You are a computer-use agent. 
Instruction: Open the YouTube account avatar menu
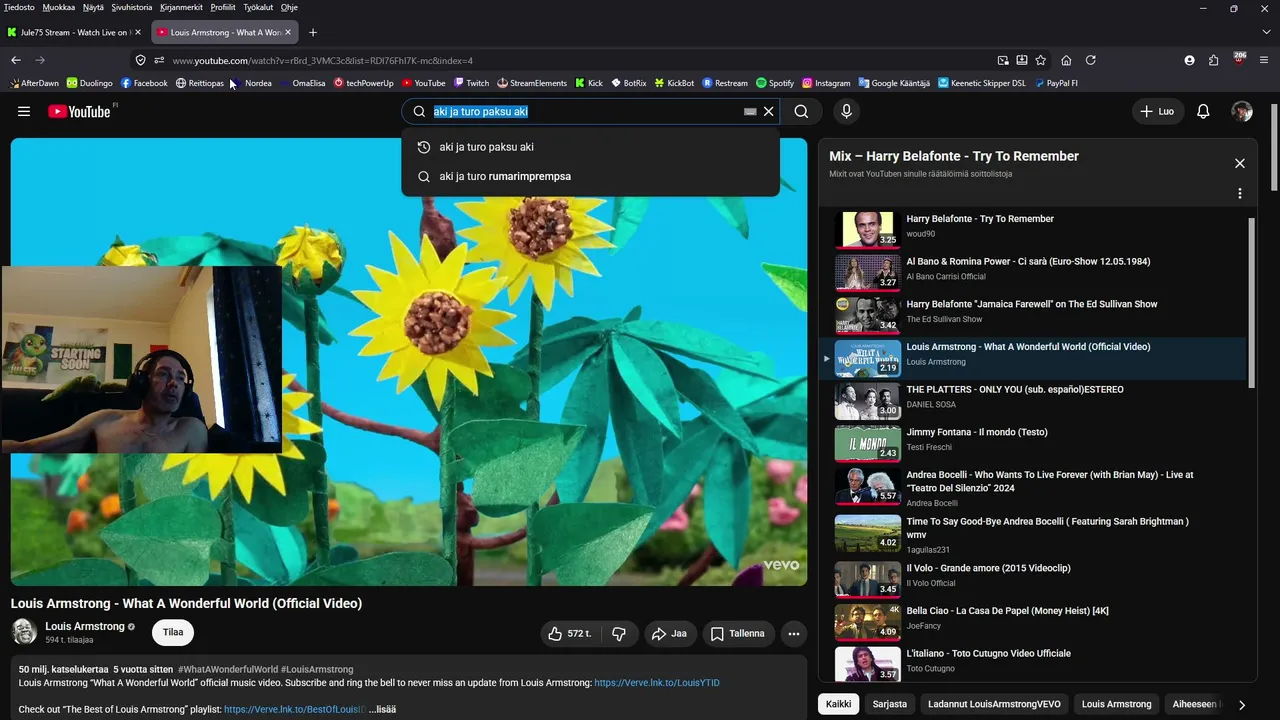pos(1242,112)
